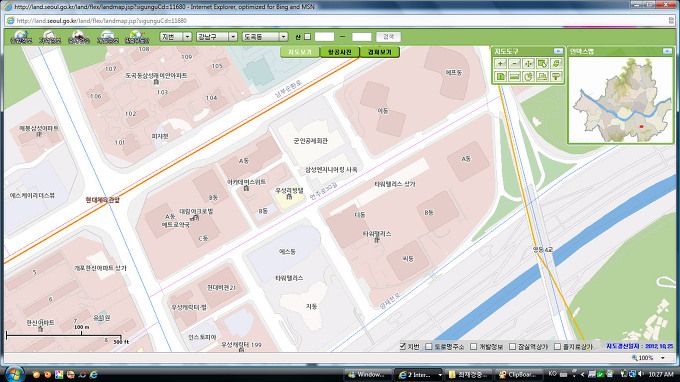
Task: Switch to the 겹쳐보기 overlay view tab
Action: (379, 52)
